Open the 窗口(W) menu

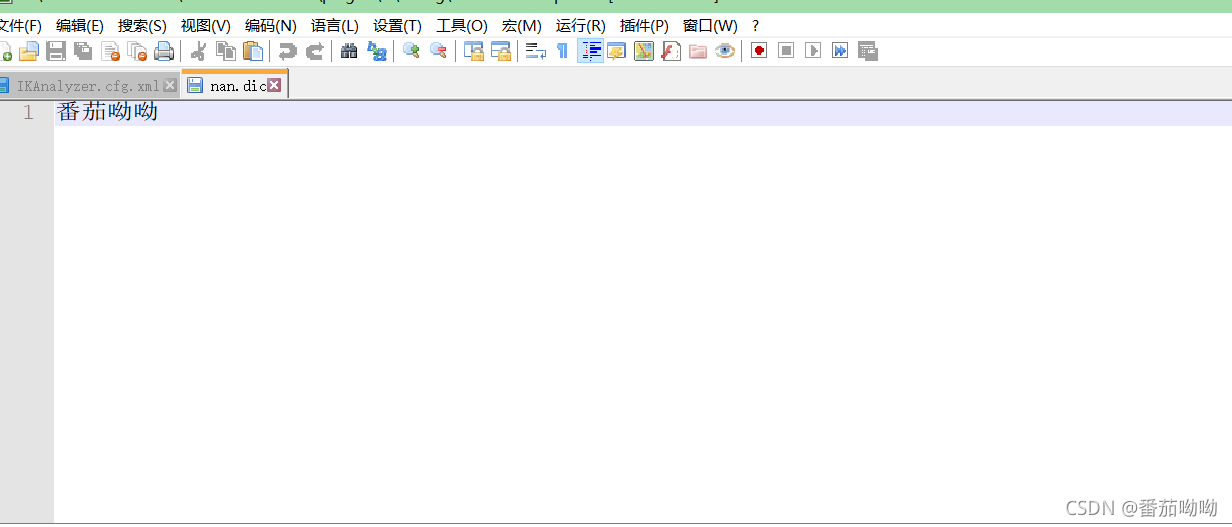click(710, 26)
